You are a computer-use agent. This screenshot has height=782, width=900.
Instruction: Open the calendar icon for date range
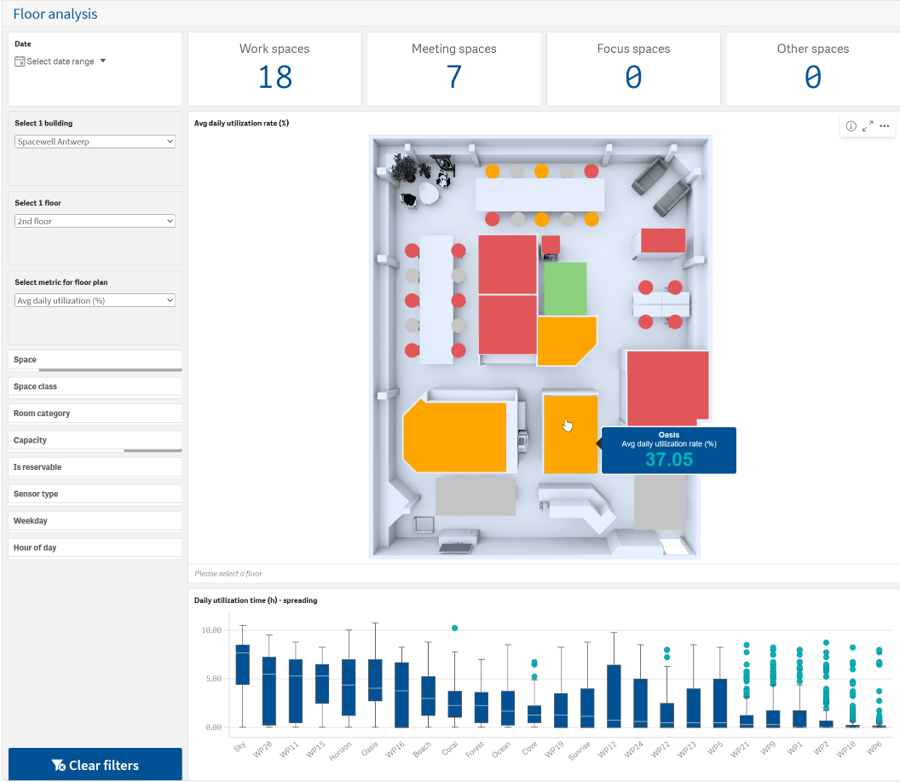tap(20, 61)
